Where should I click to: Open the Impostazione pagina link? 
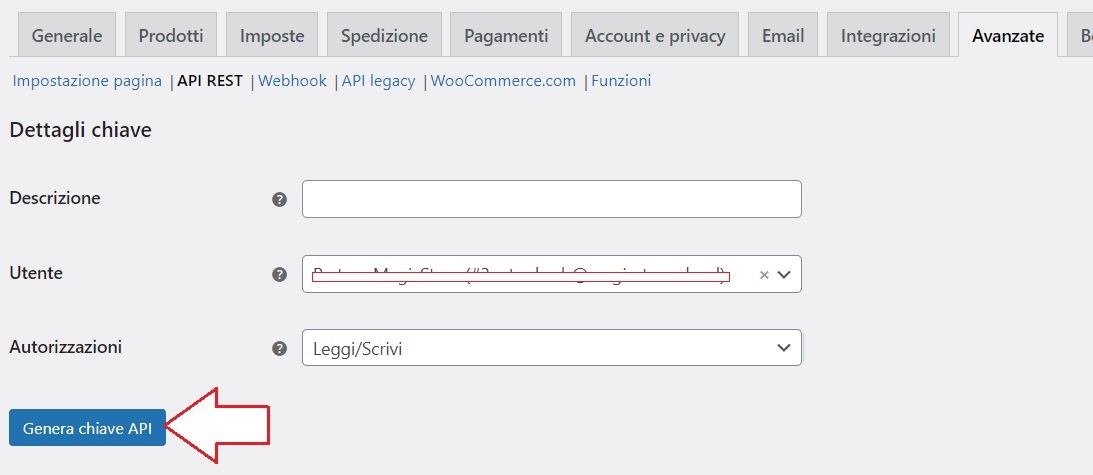coord(87,81)
